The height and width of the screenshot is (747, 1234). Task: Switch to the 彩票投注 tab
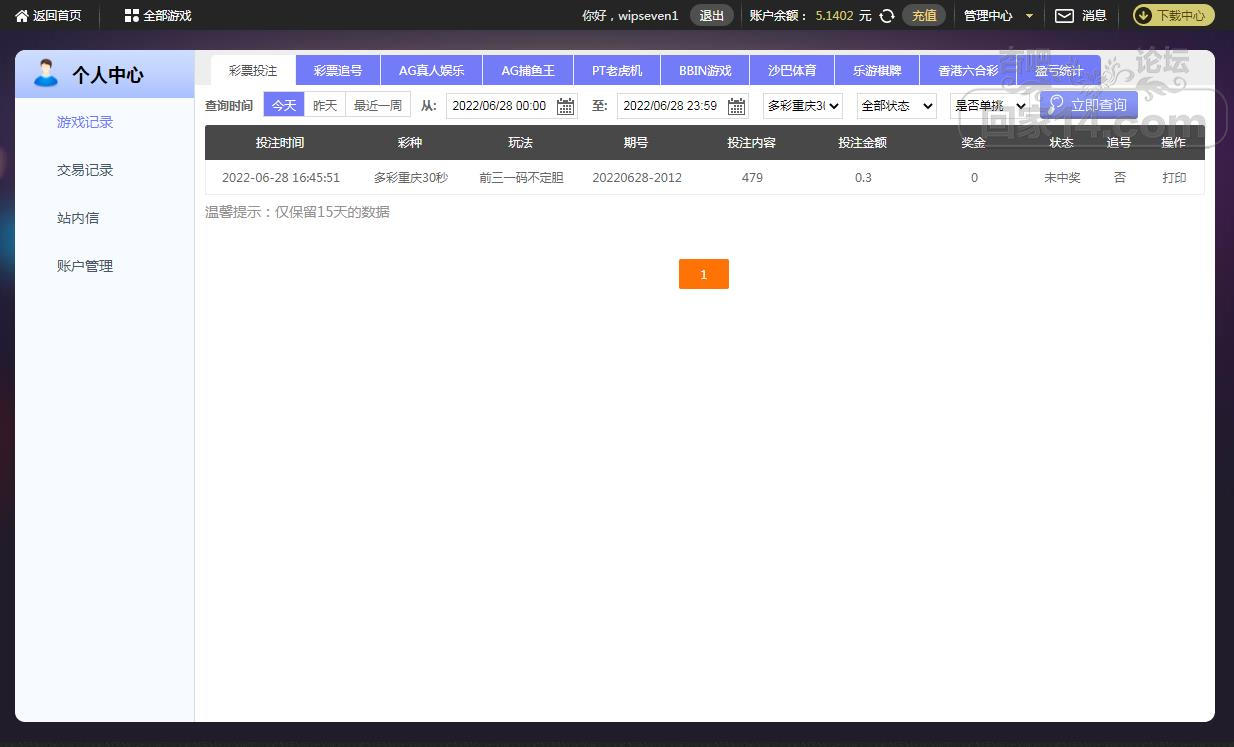point(253,71)
